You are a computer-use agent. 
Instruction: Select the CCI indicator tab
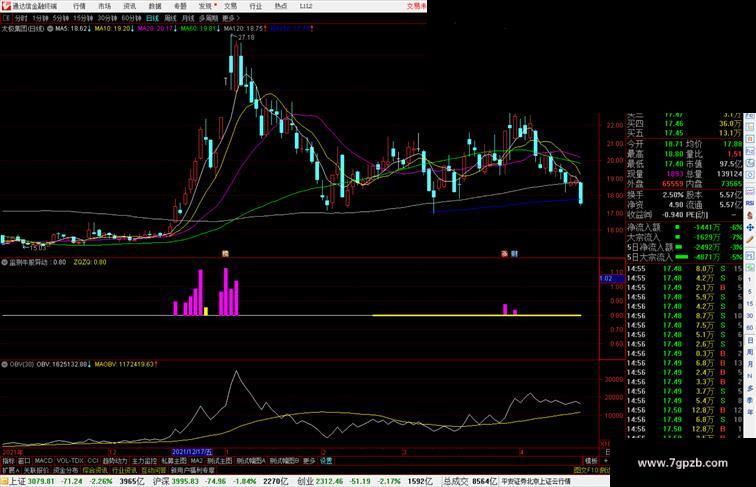coord(93,461)
